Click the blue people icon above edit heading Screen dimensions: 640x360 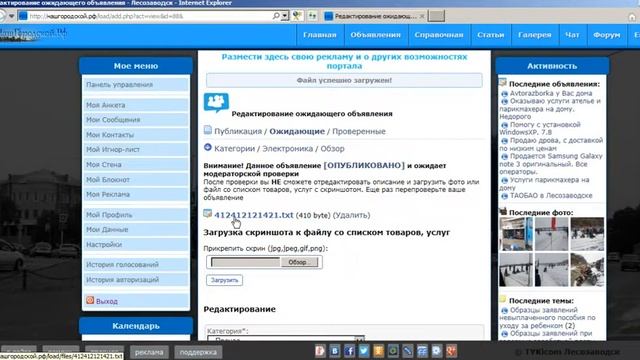(216, 102)
